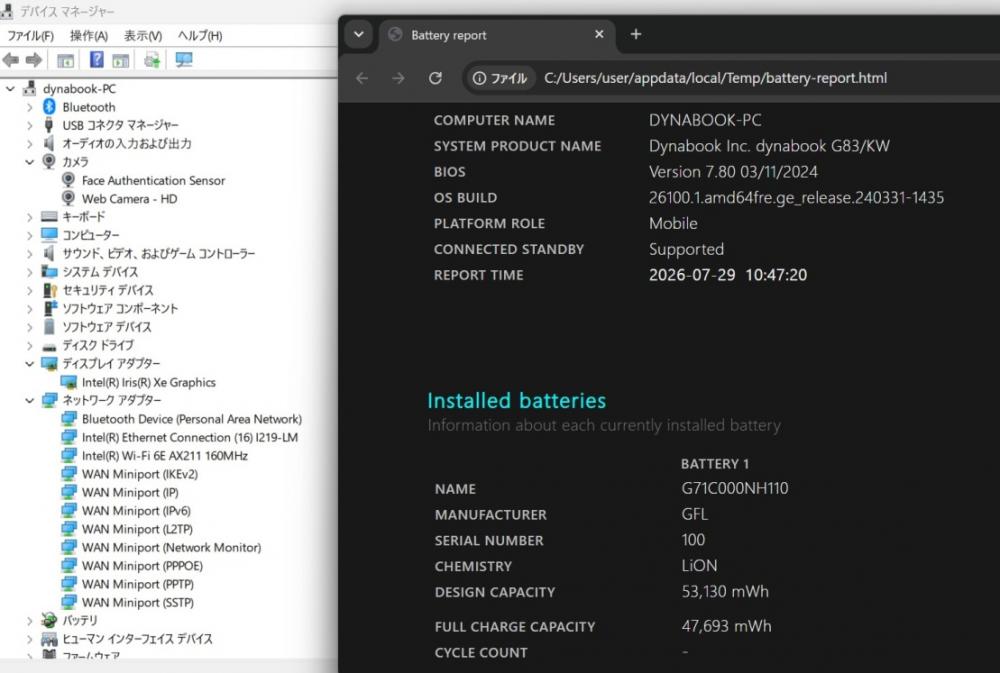Click the OS build value 26100.1.amd64fre.ge_release
Screen dimensions: 1000x673
797,198
